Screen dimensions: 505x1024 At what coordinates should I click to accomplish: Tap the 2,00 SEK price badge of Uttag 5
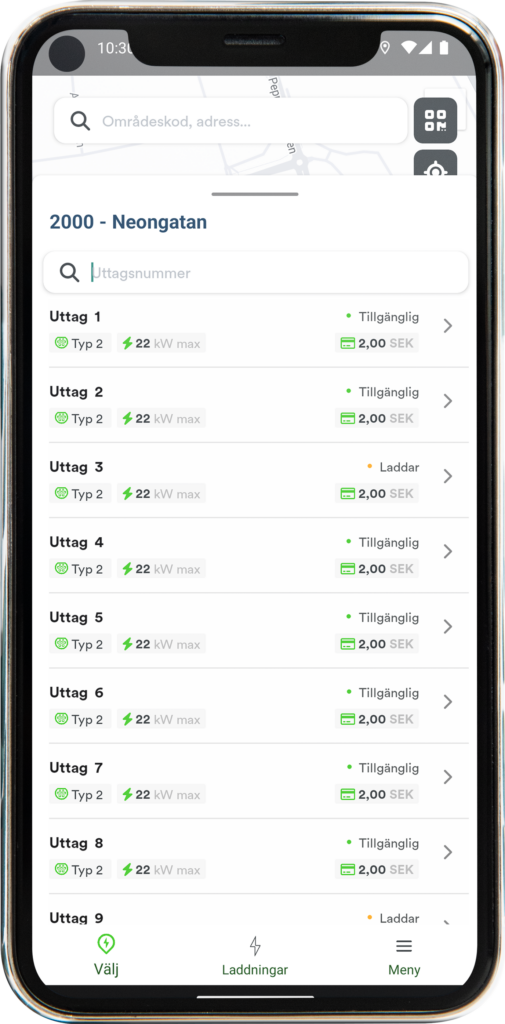(x=377, y=643)
